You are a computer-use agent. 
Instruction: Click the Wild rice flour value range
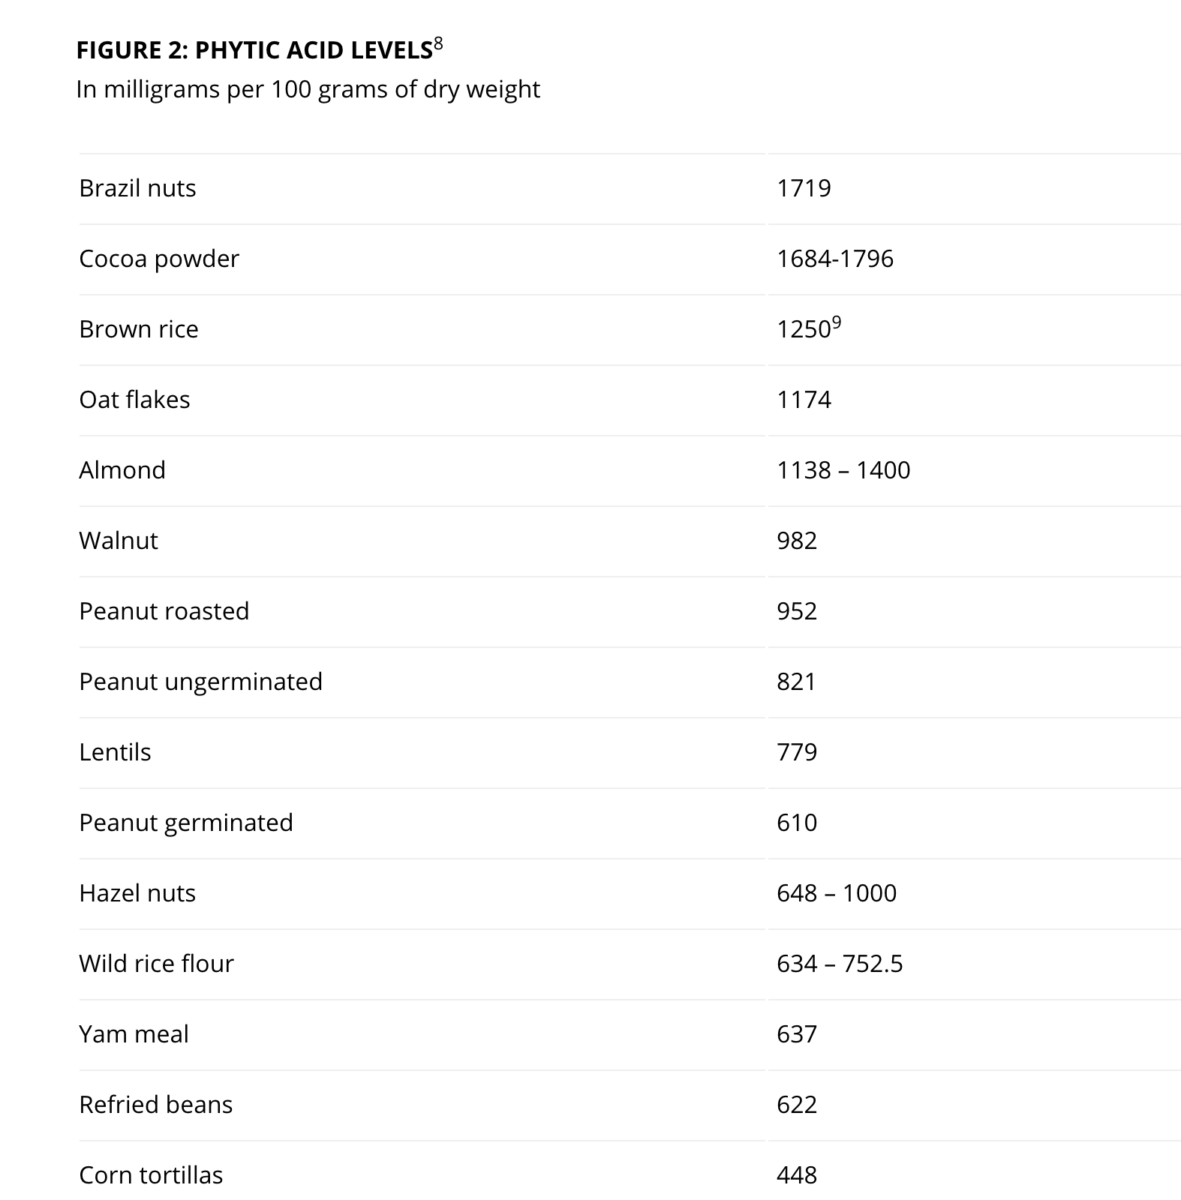pyautogui.click(x=840, y=964)
